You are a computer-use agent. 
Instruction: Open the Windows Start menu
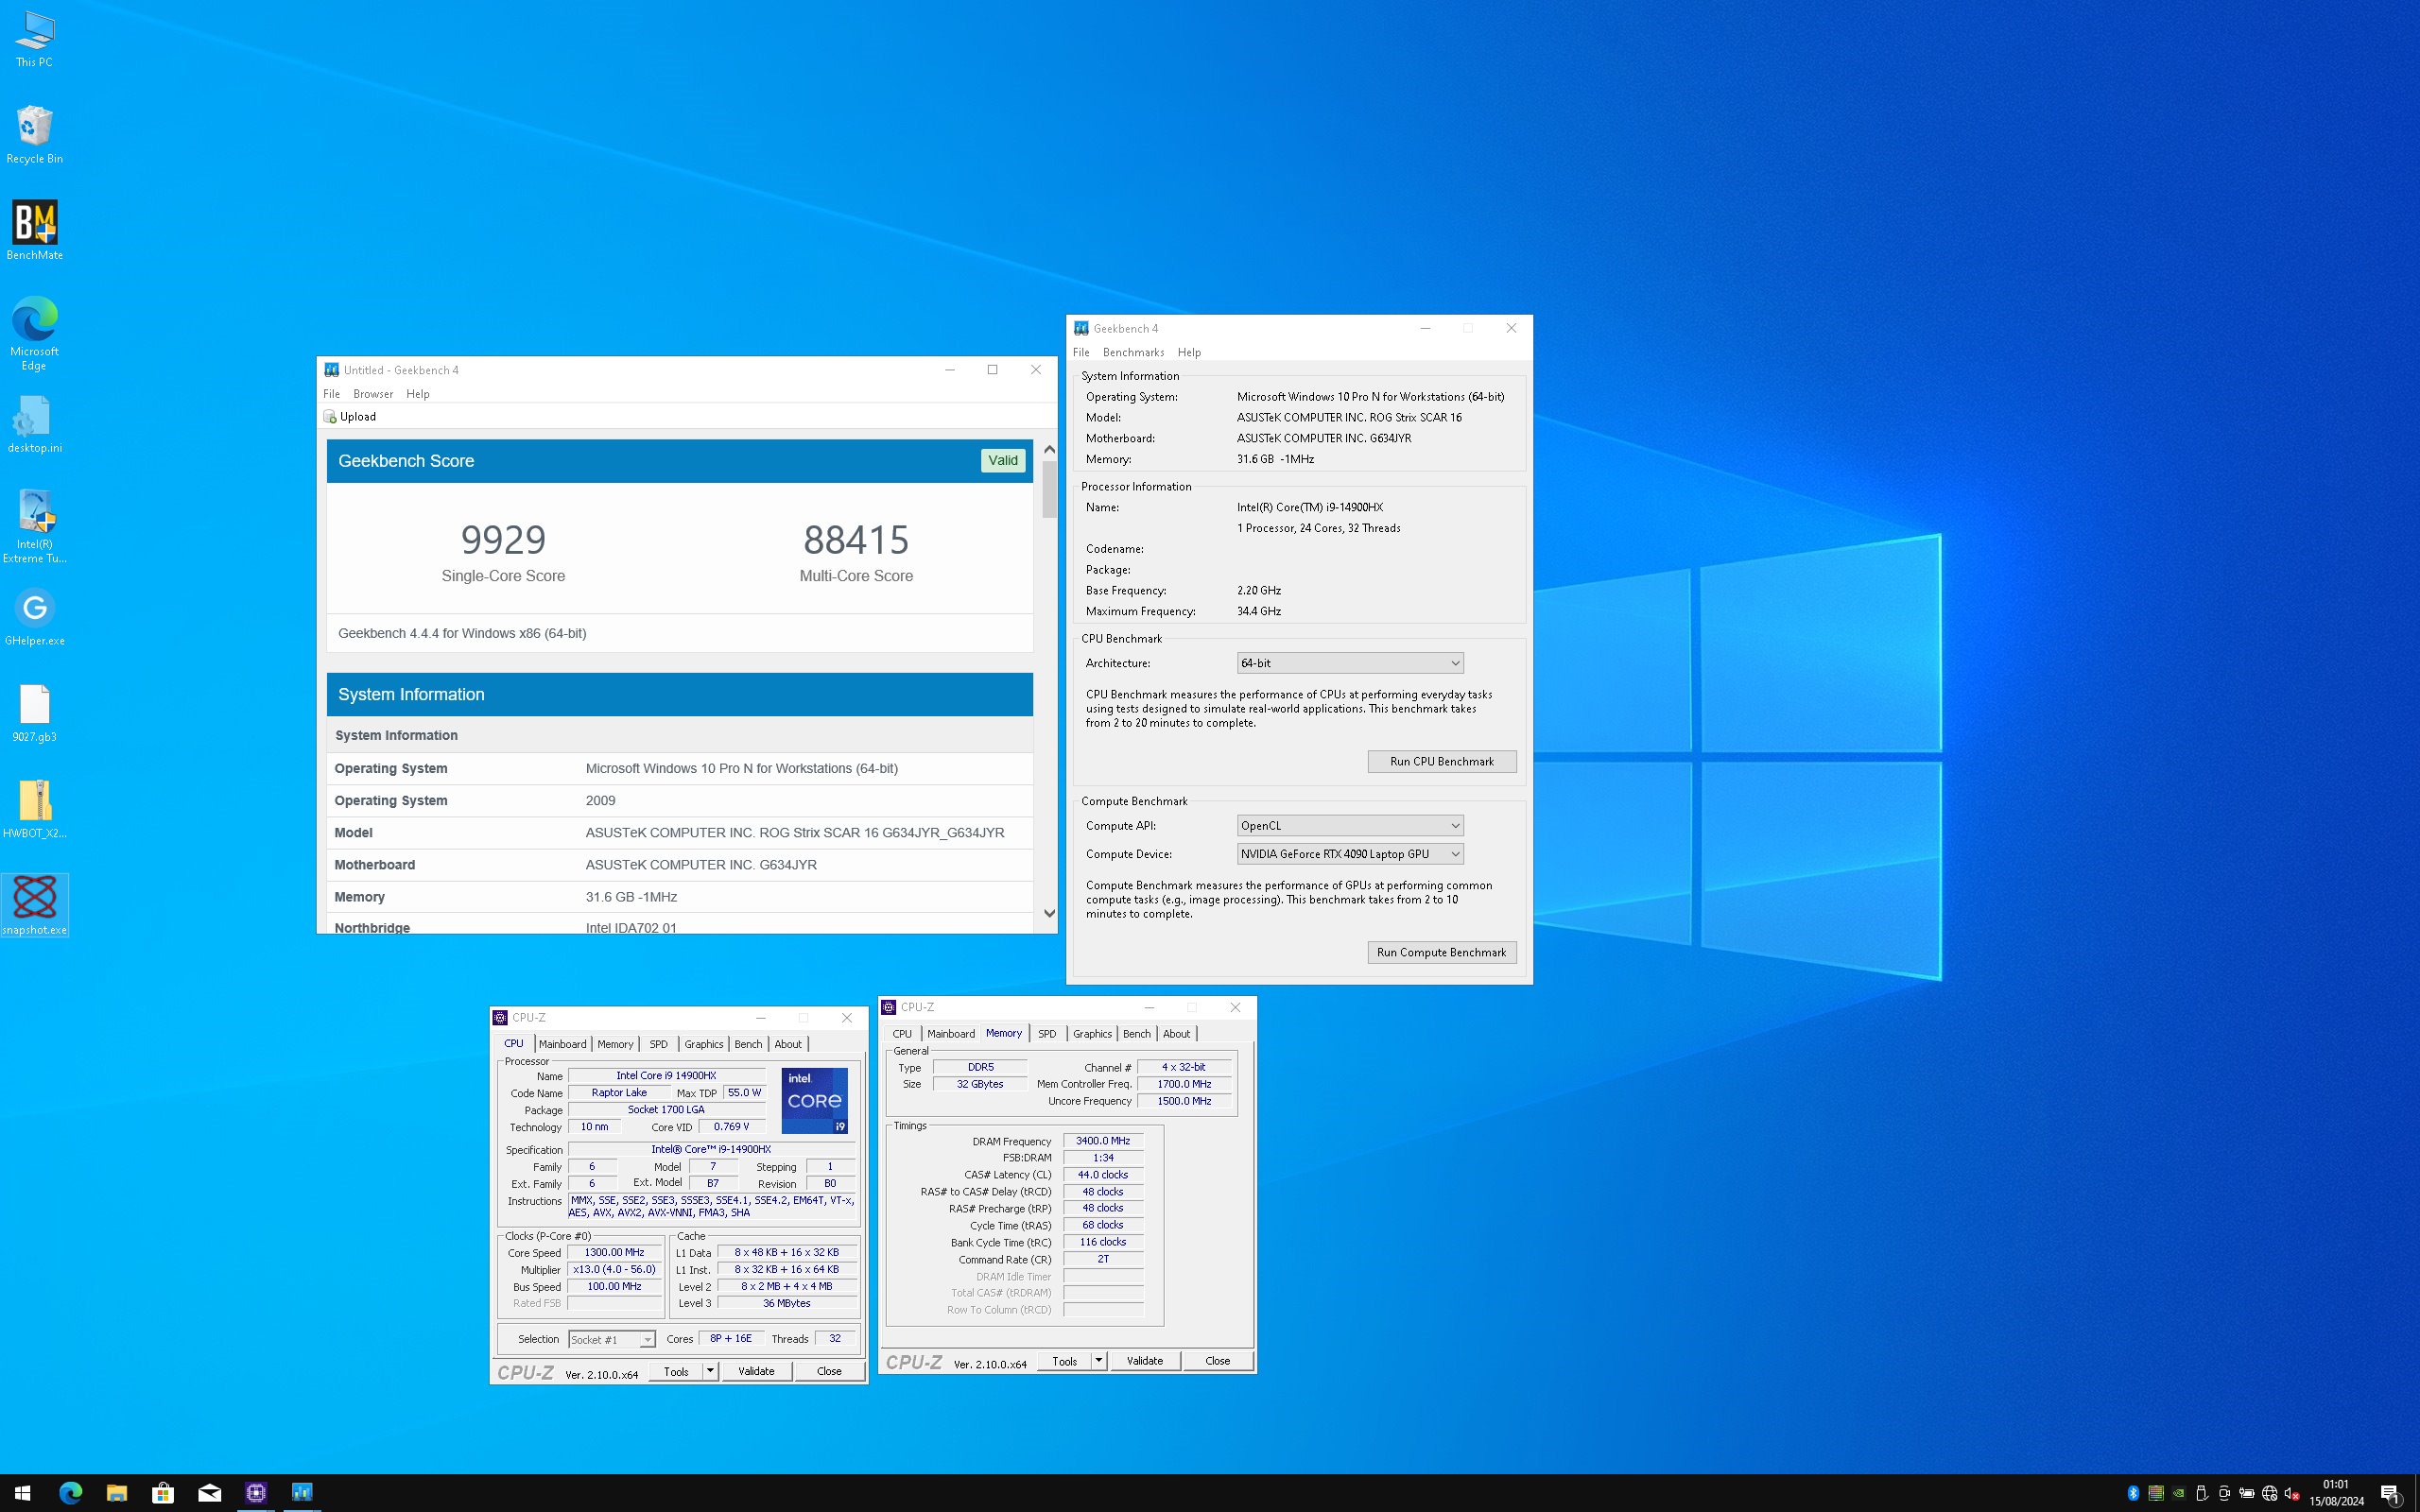(23, 1493)
